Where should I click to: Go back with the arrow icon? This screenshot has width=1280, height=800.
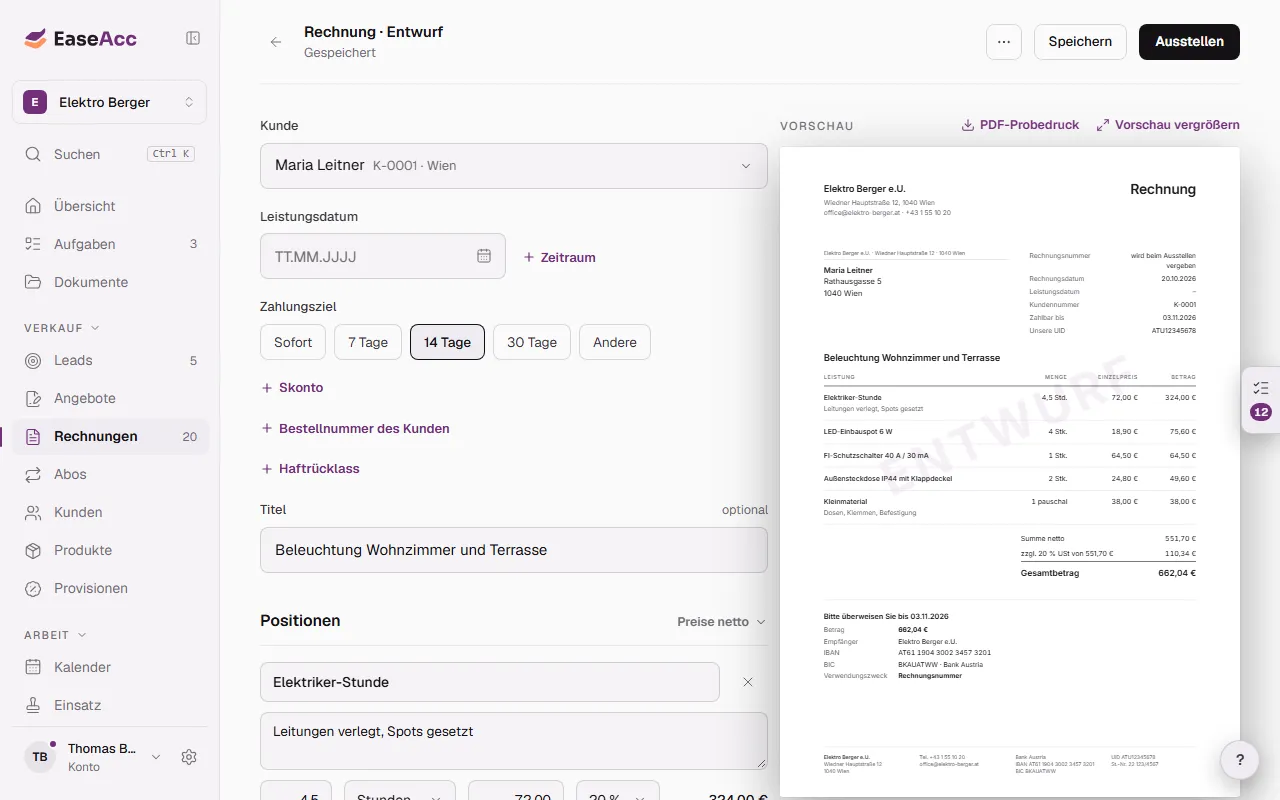[276, 42]
